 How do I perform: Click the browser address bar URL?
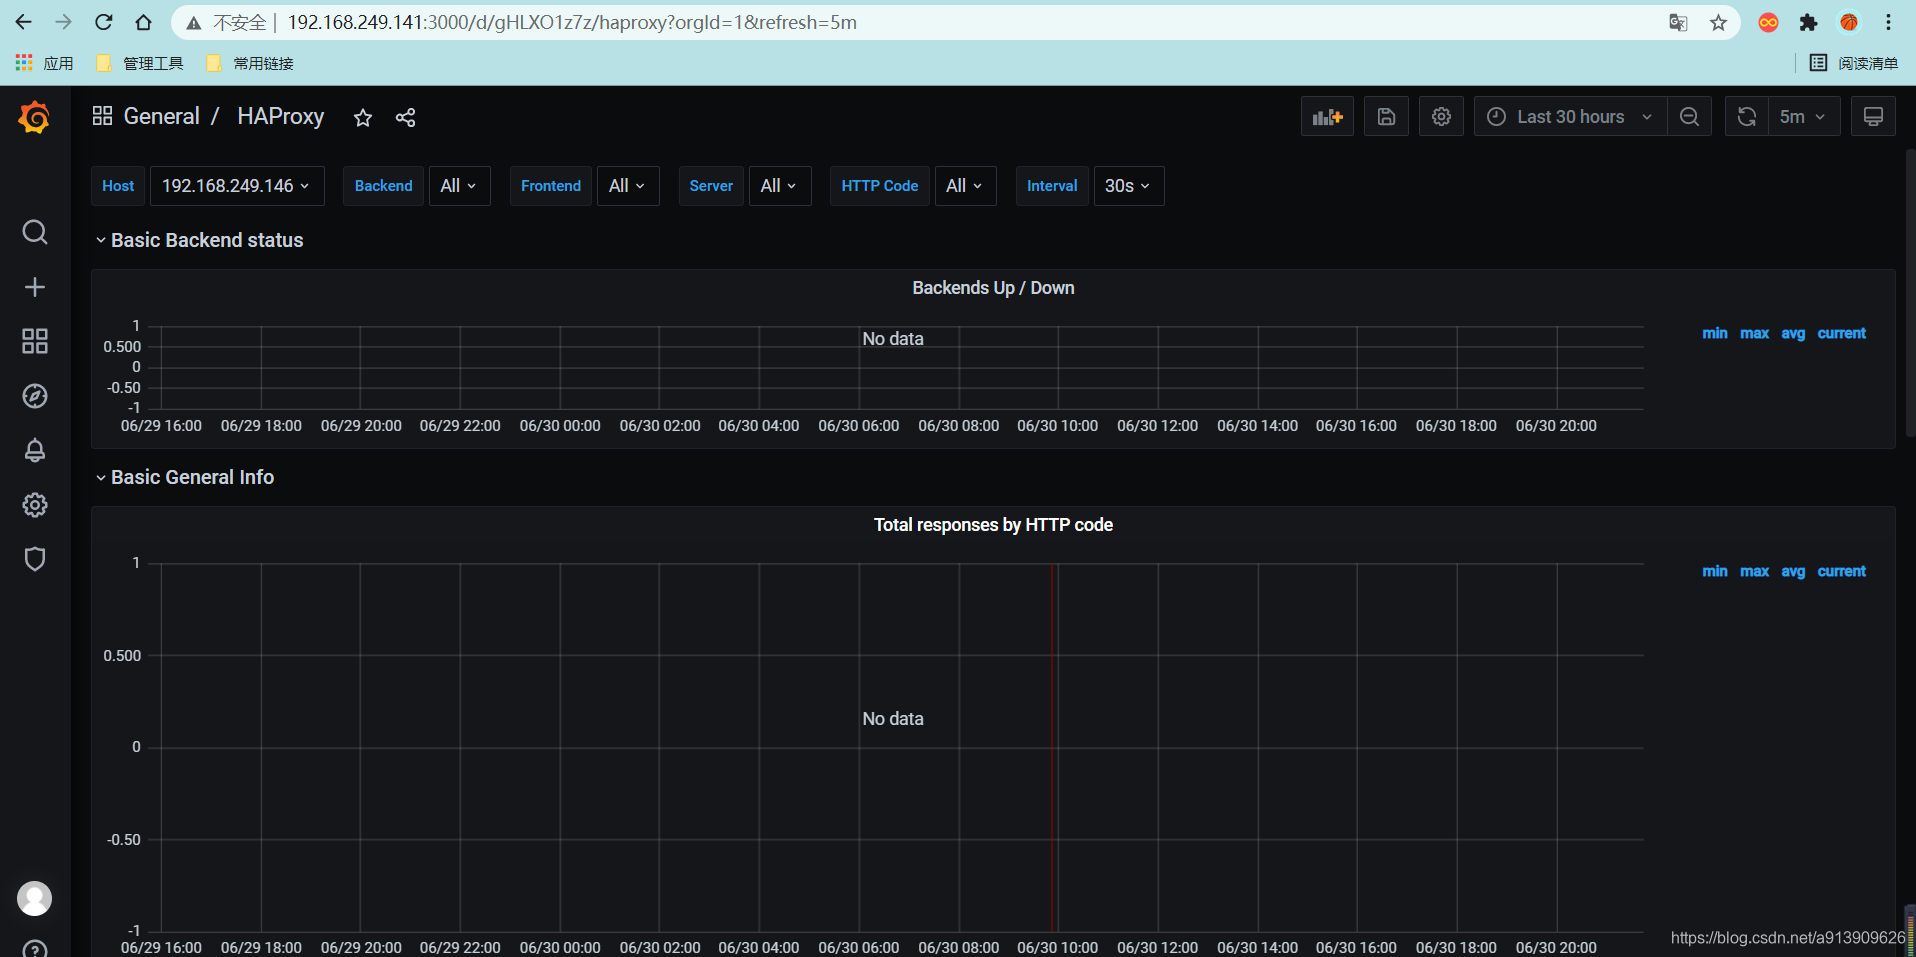pos(572,22)
